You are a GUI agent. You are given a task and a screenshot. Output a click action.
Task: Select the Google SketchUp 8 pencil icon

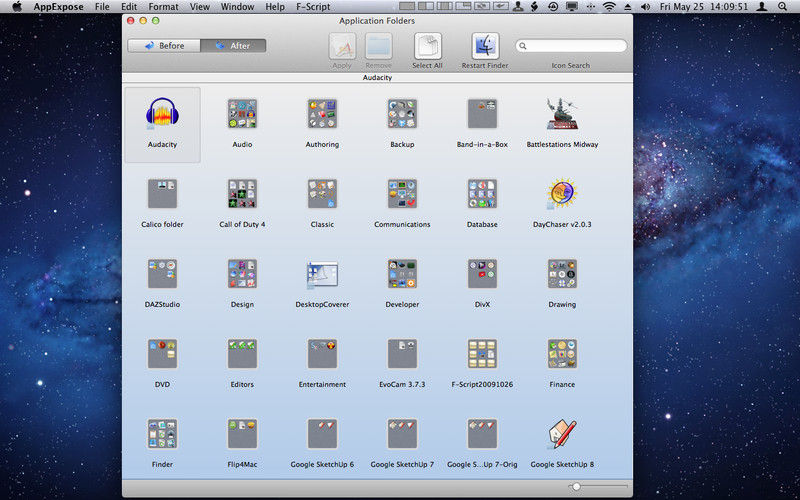562,434
